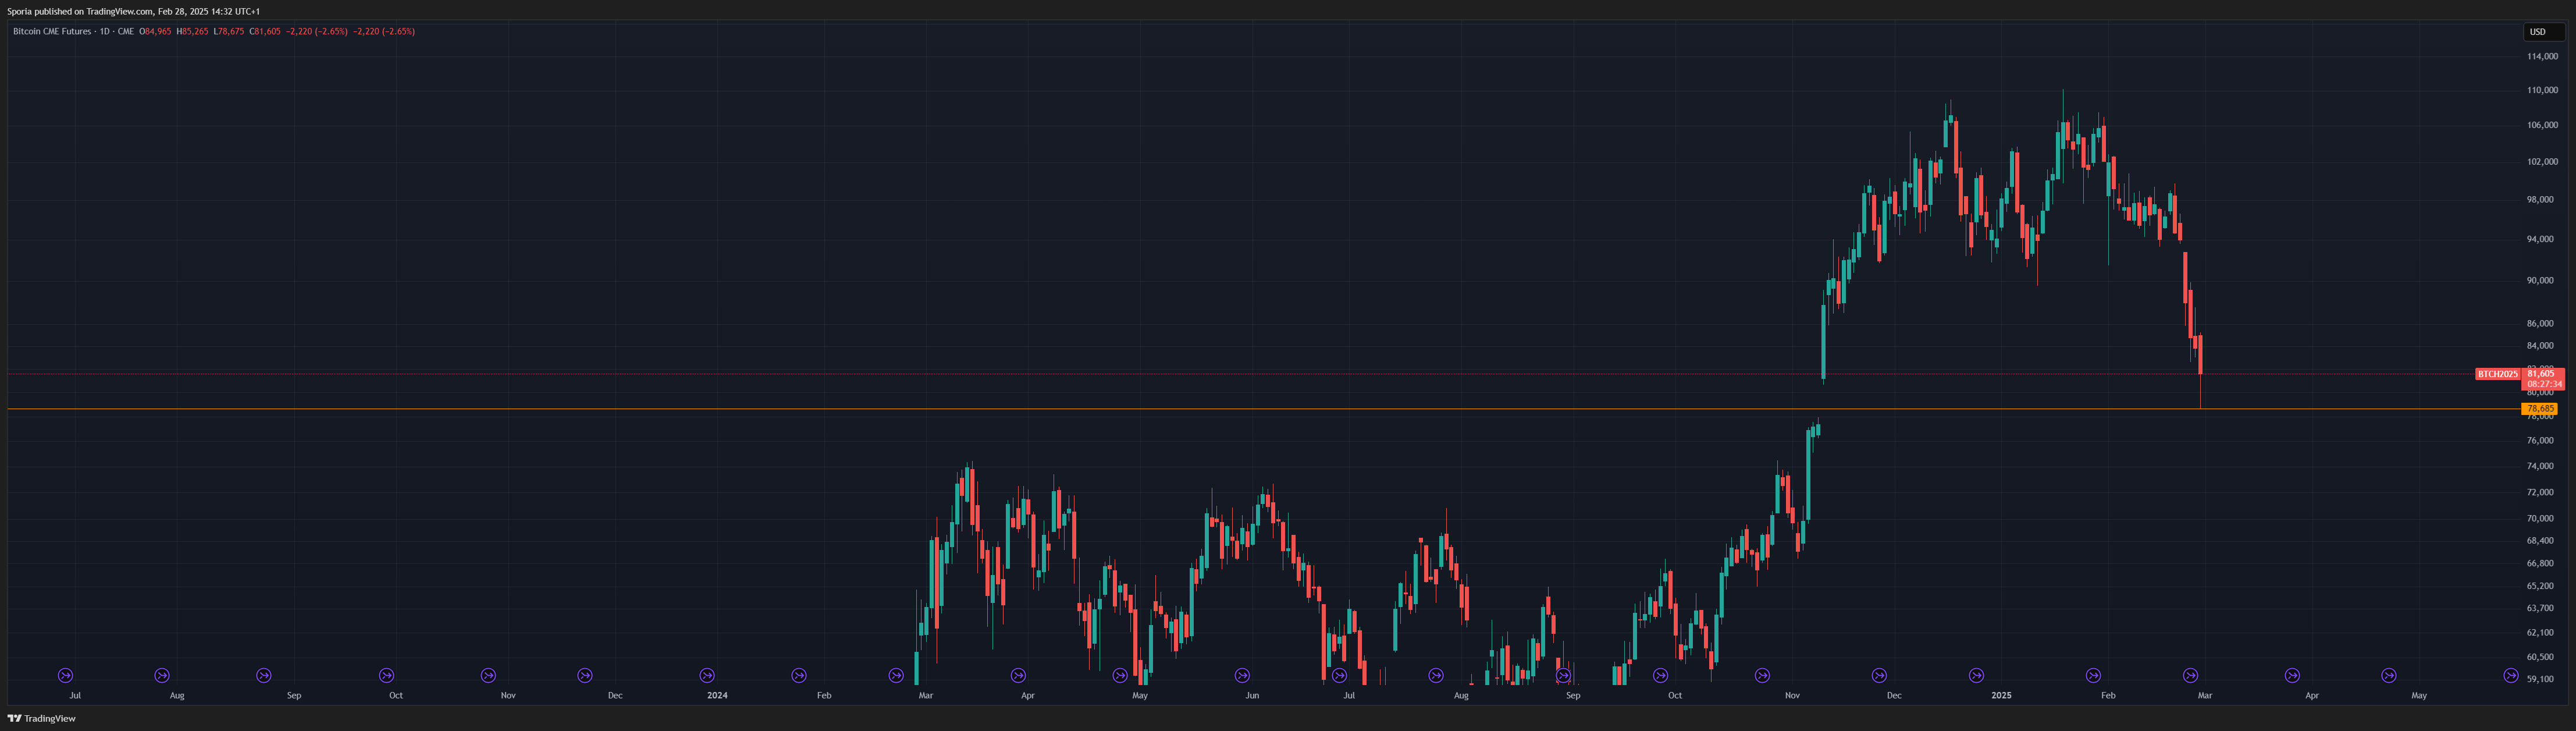This screenshot has width=2576, height=731.
Task: Click the red BTCH2025 symbol label
Action: (2497, 374)
